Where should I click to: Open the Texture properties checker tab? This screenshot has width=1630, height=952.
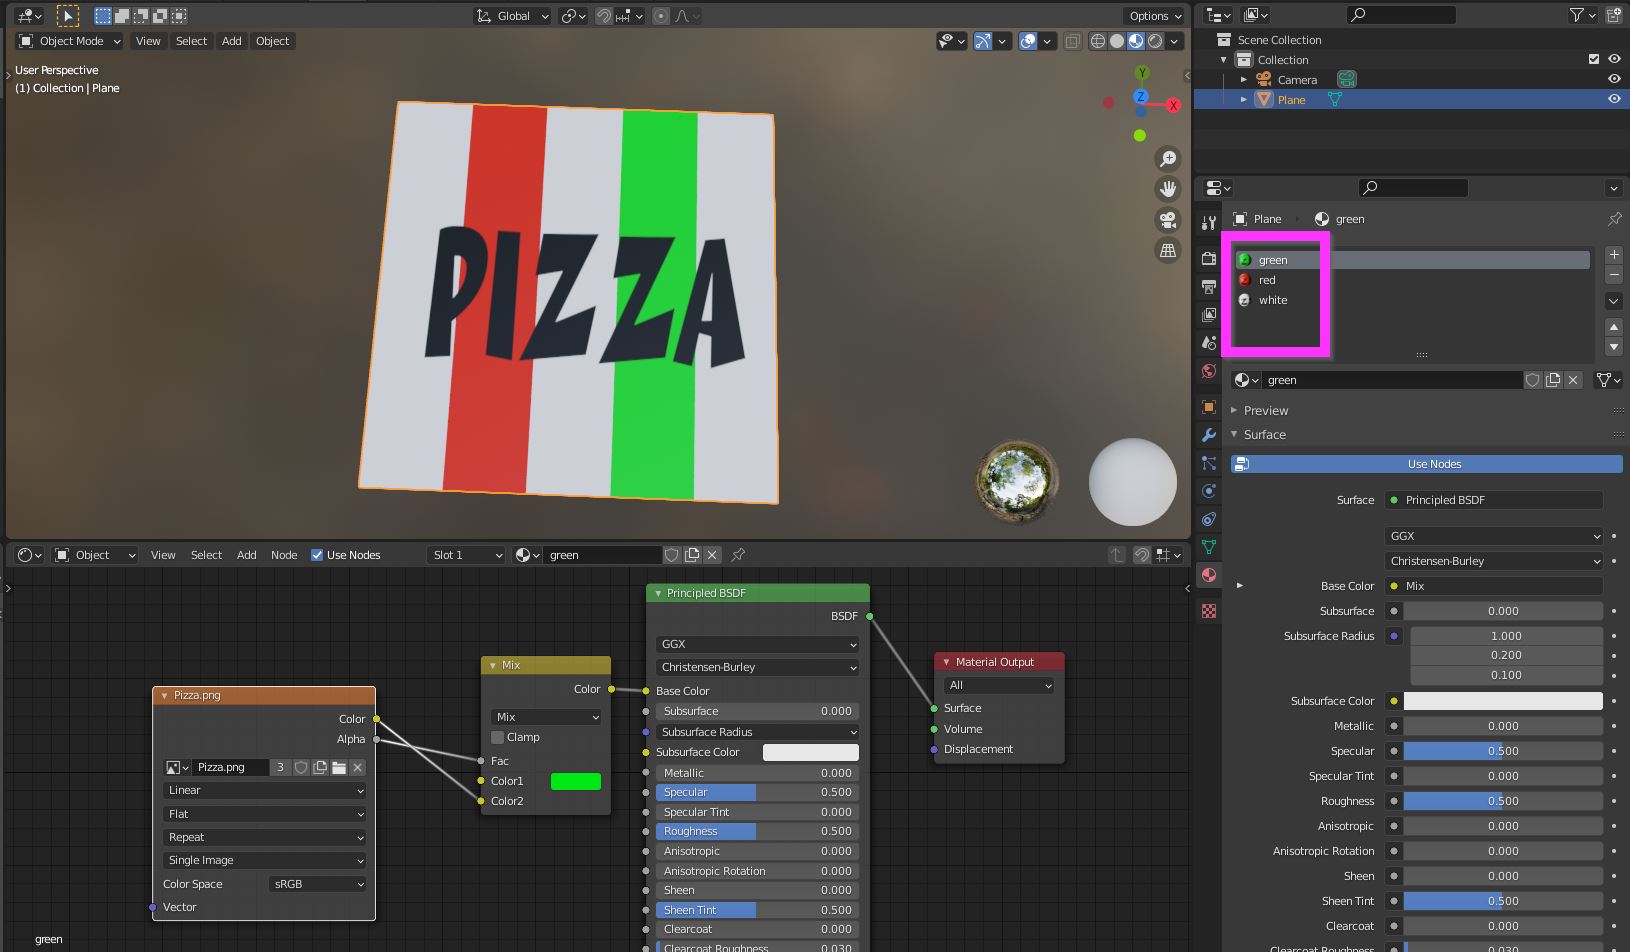point(1209,611)
